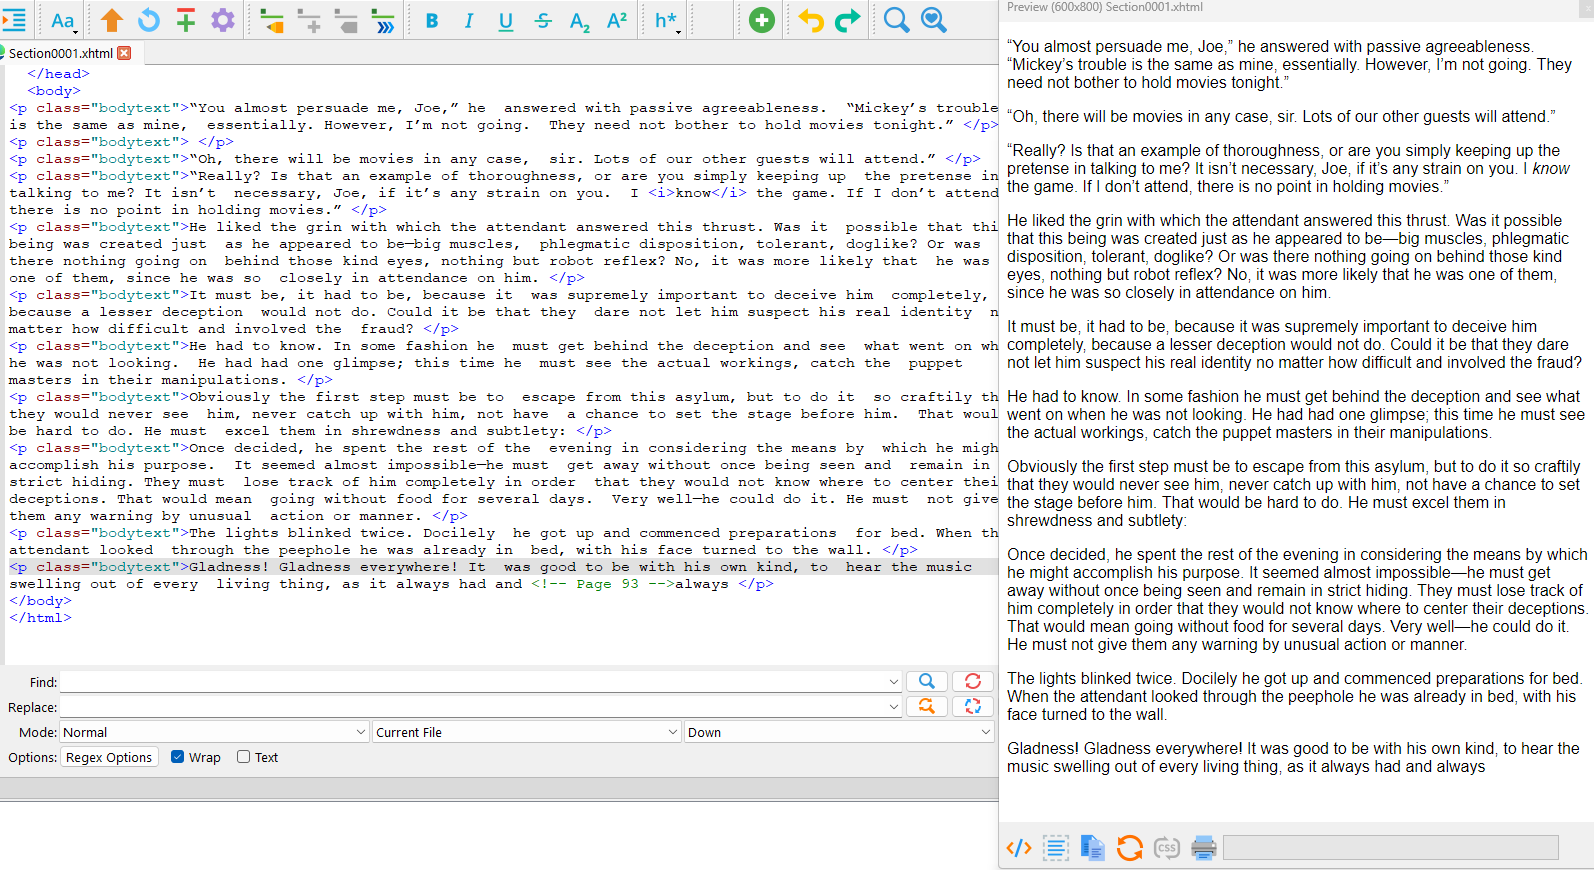Select the Section0001.xhtml tab
The width and height of the screenshot is (1594, 870).
61,53
